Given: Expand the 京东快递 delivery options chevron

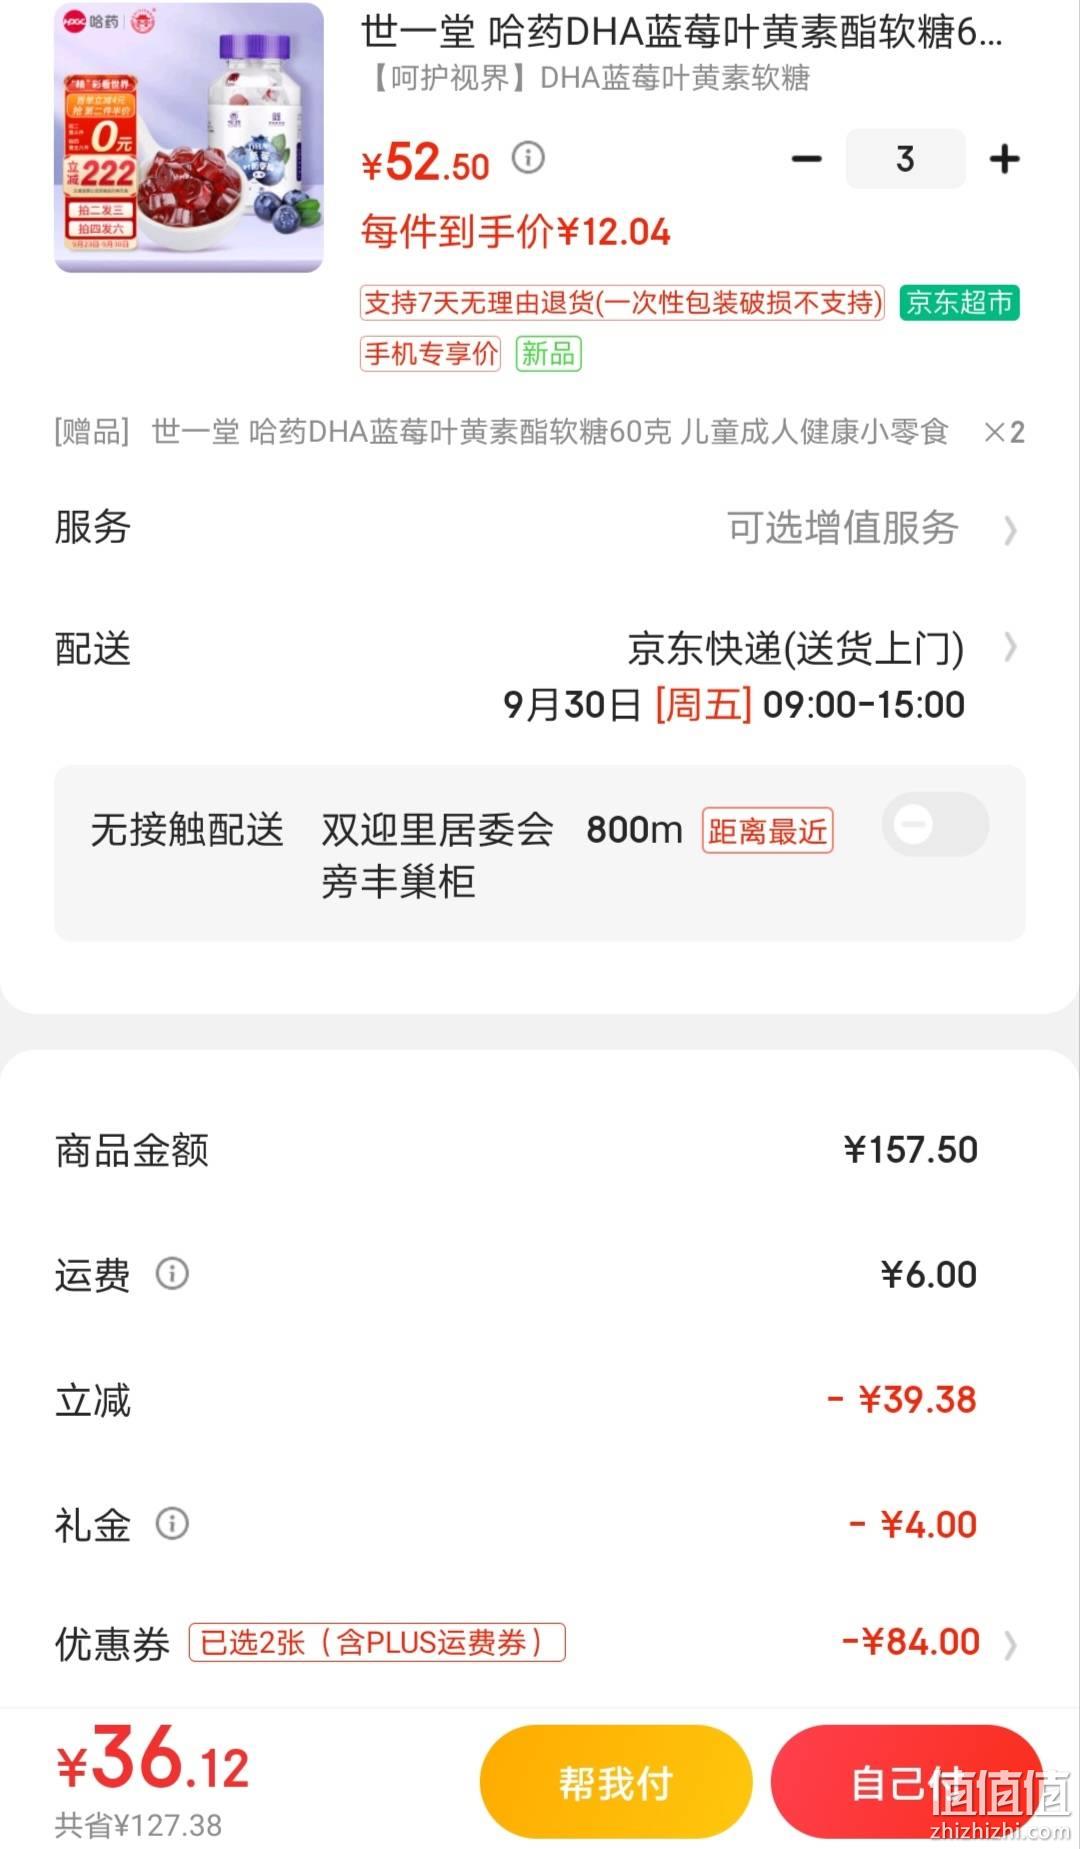Looking at the screenshot, I should click(1010, 648).
